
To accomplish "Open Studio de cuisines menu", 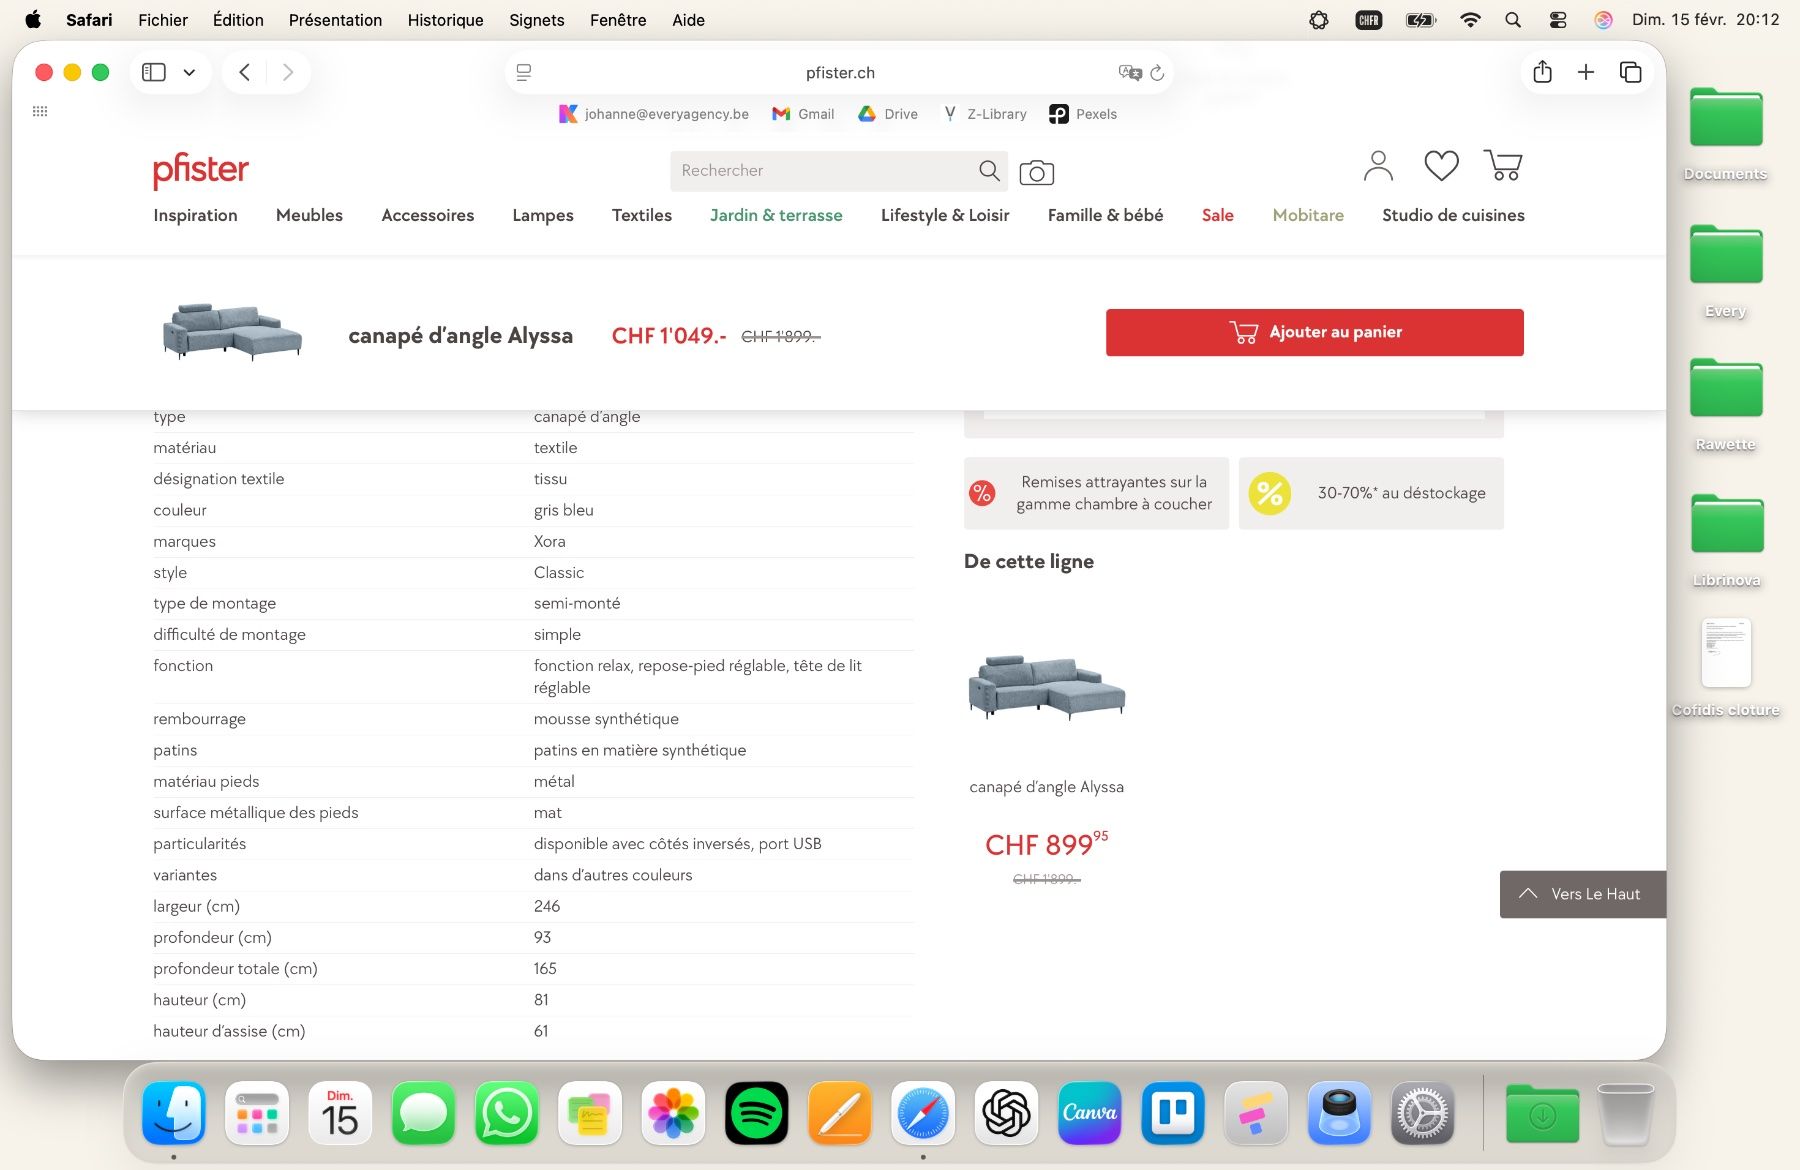I will (x=1453, y=215).
